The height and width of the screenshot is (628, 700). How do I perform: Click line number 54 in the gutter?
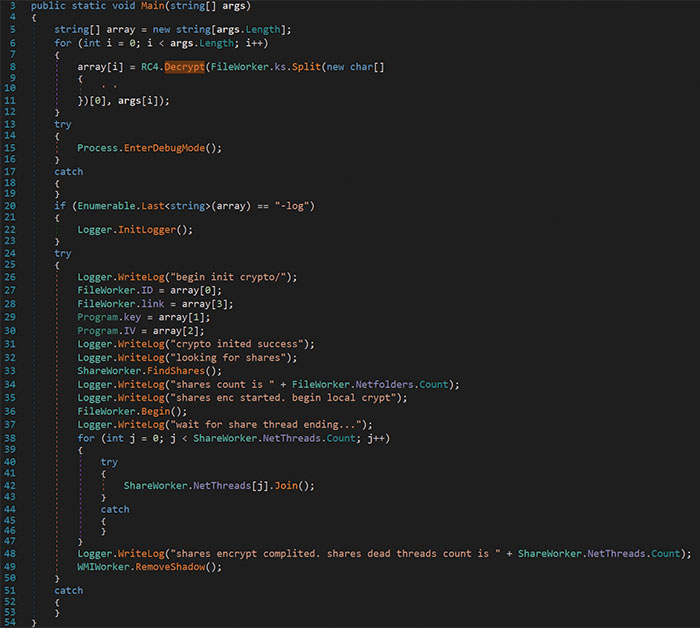point(10,622)
